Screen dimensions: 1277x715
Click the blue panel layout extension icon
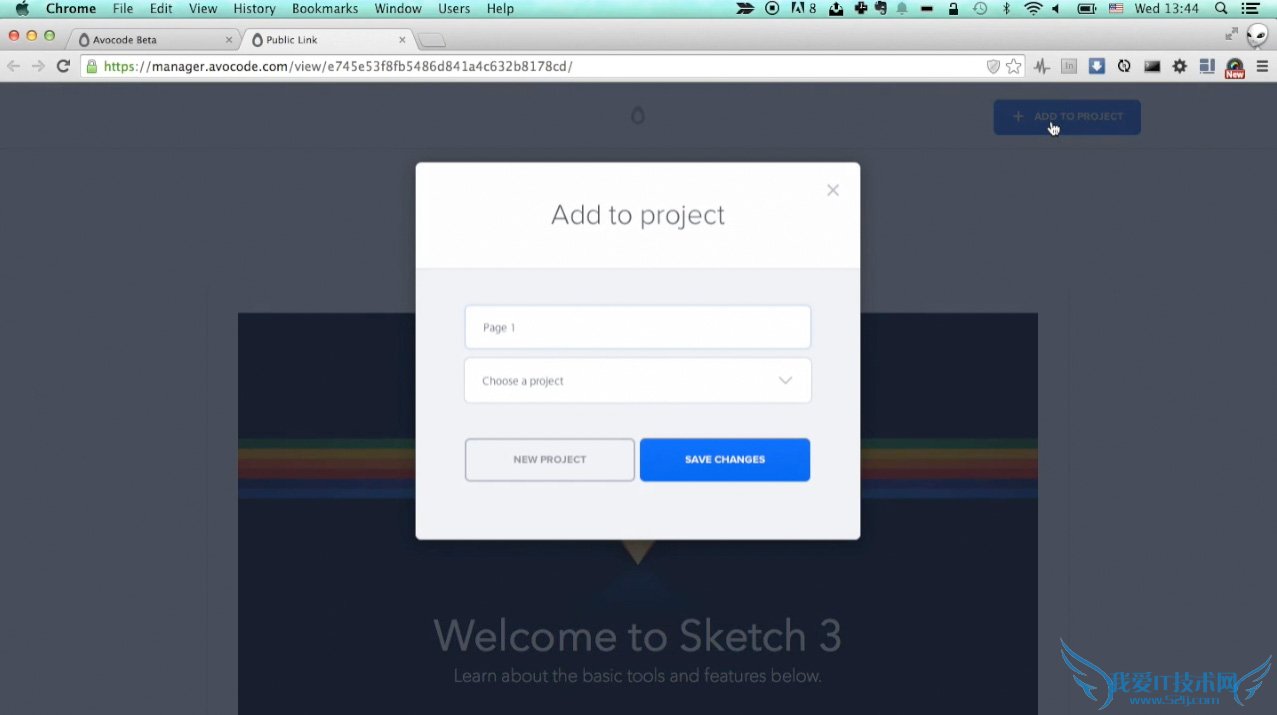[1207, 66]
